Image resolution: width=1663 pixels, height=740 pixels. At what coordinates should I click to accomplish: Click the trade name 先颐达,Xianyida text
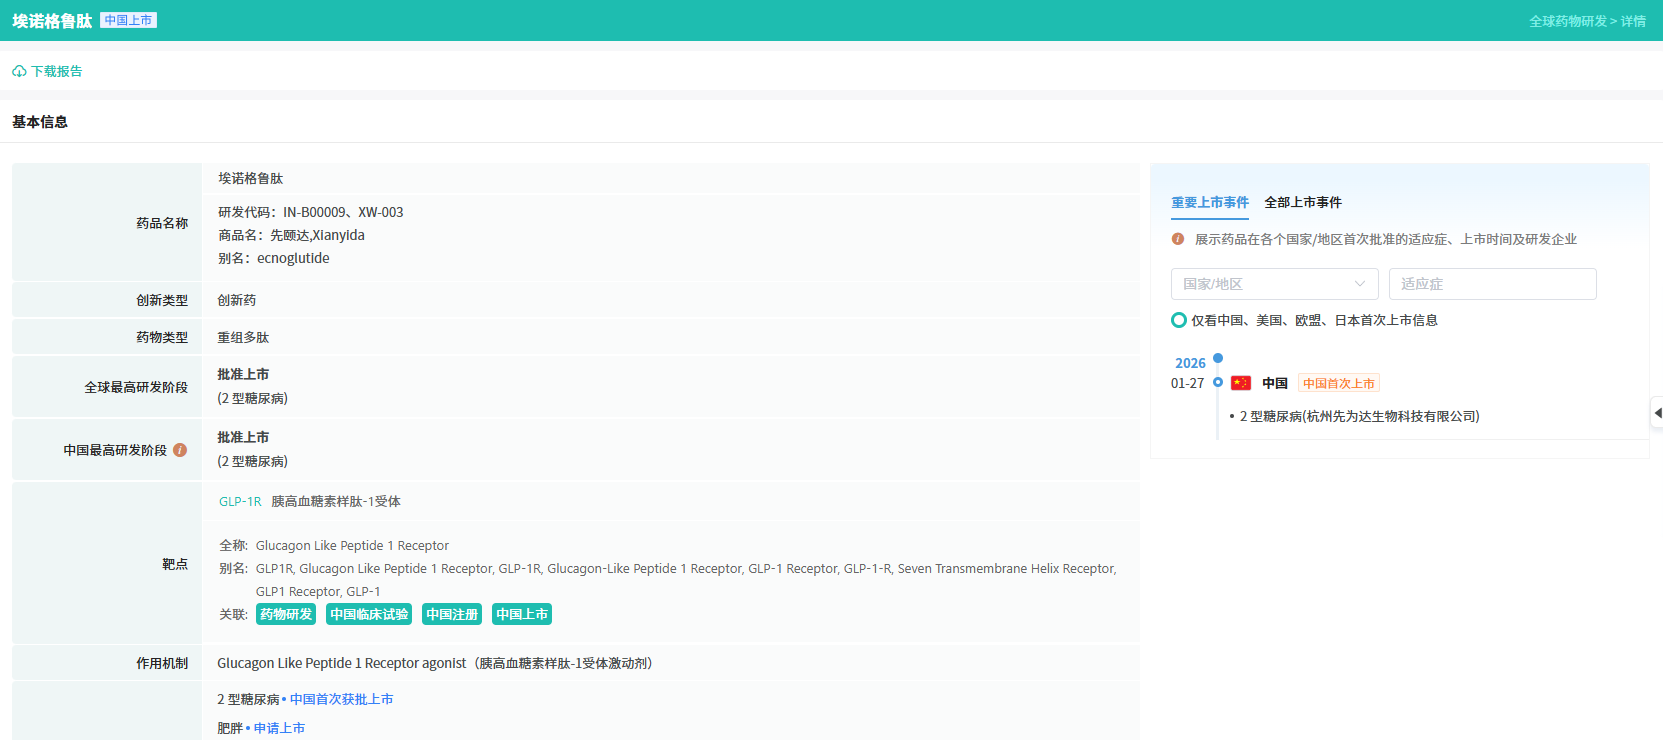(317, 236)
